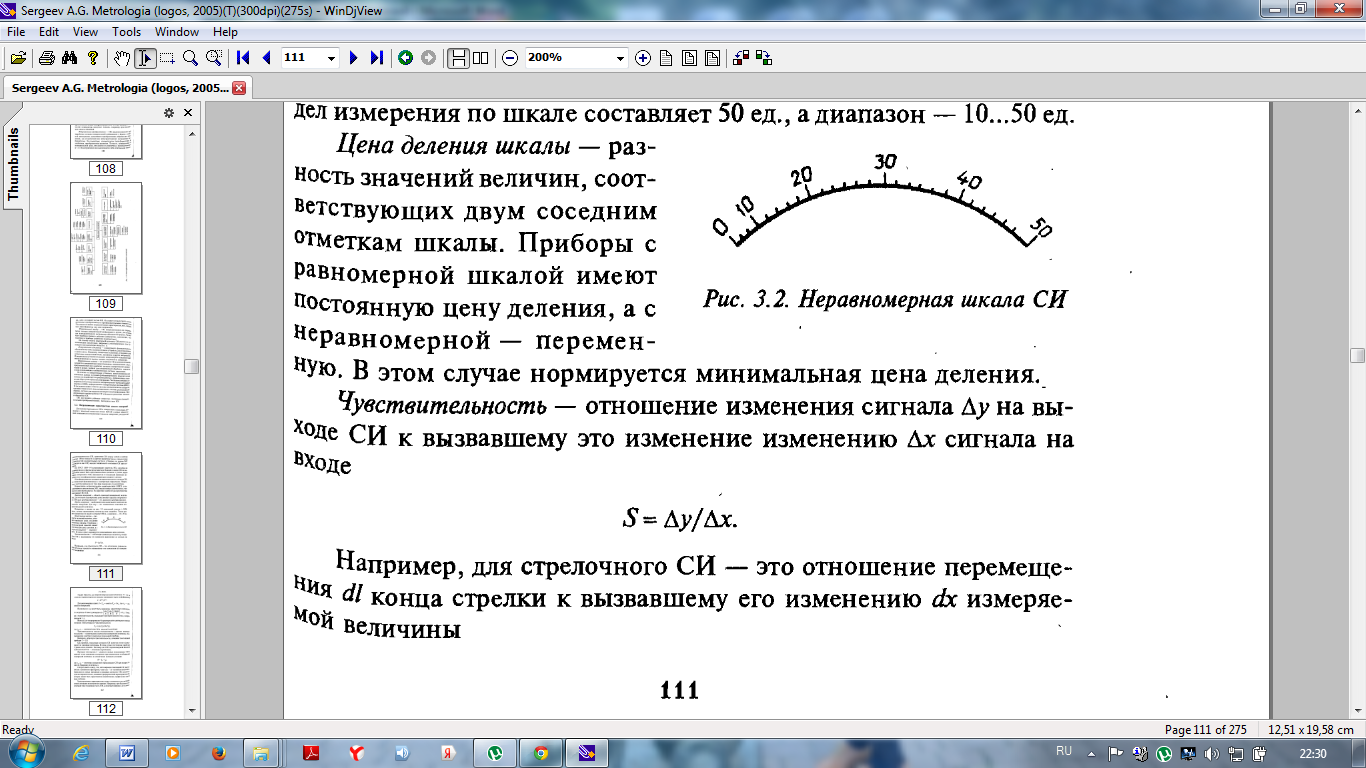Click the Open file toolbar icon
This screenshot has height=768, width=1366.
tap(18, 58)
